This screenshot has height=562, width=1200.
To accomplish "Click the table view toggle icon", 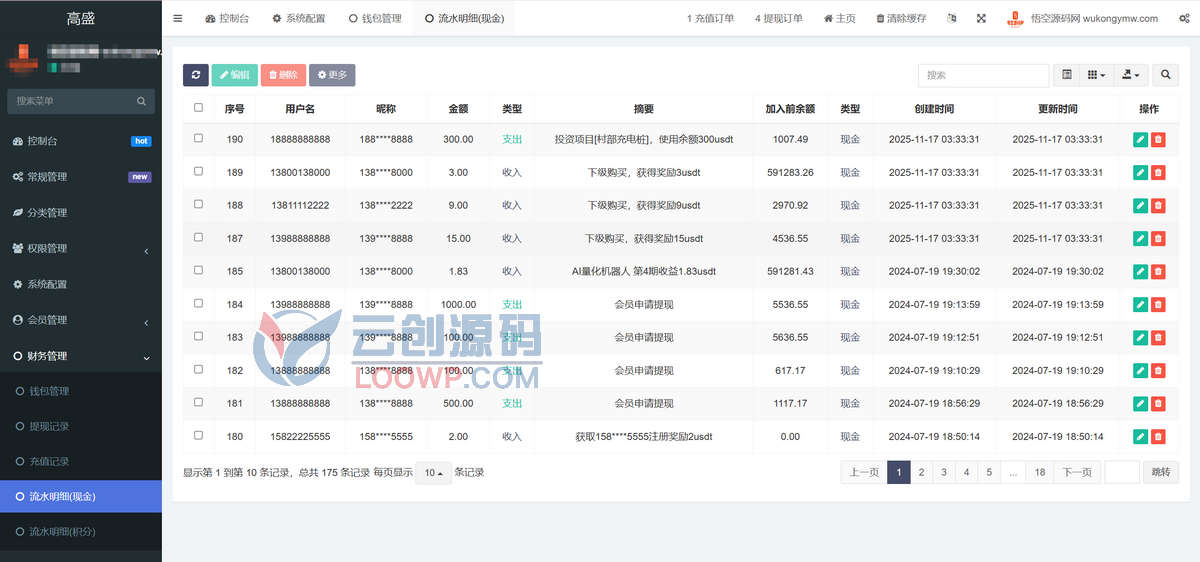I will click(1067, 75).
